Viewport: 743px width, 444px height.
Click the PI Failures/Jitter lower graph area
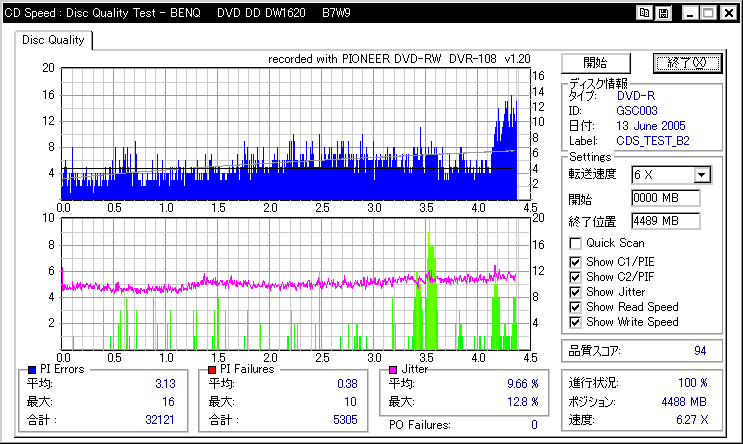click(x=295, y=284)
